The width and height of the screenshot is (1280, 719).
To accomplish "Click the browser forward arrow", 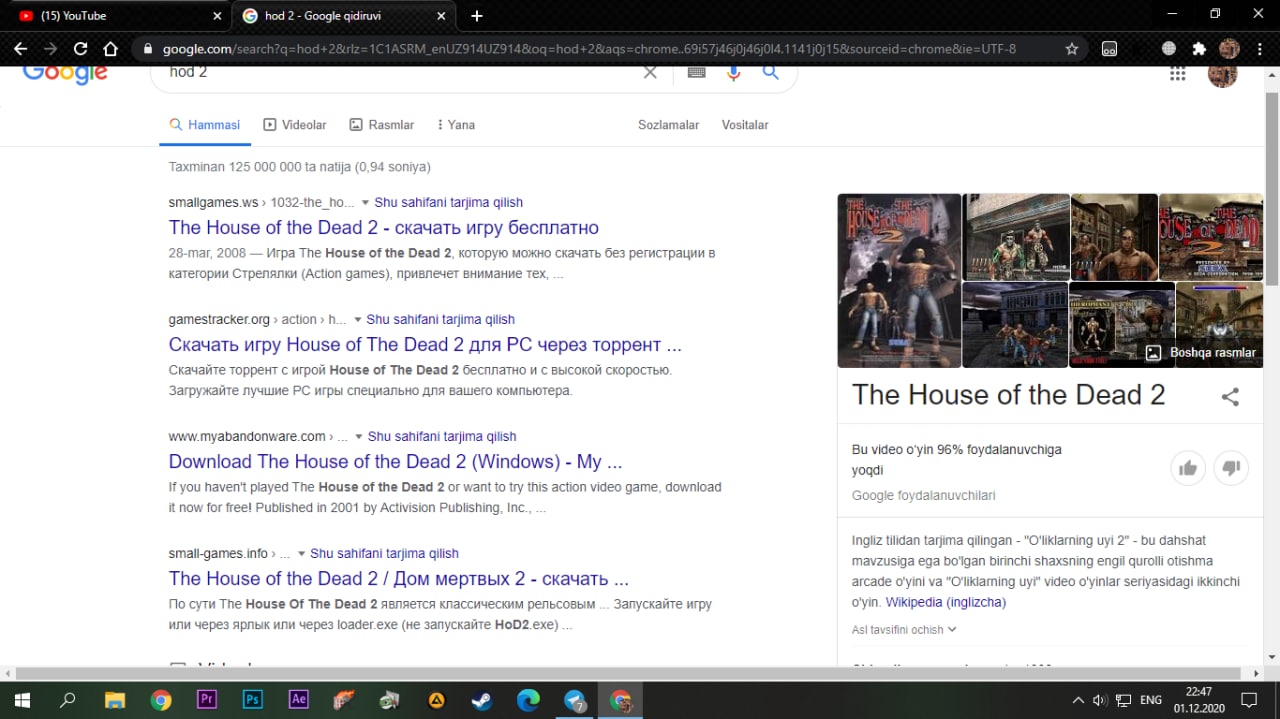I will (x=50, y=48).
